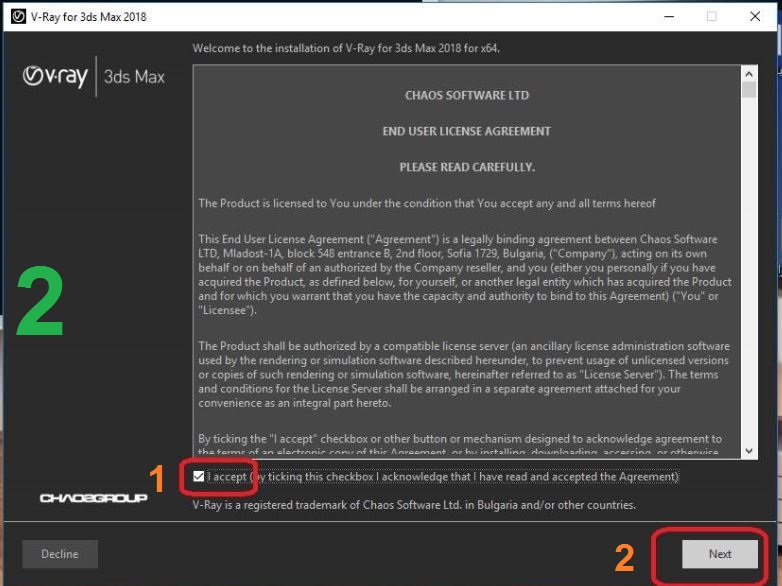Image resolution: width=782 pixels, height=586 pixels.
Task: Click the Welcome to the installation text
Action: click(346, 48)
